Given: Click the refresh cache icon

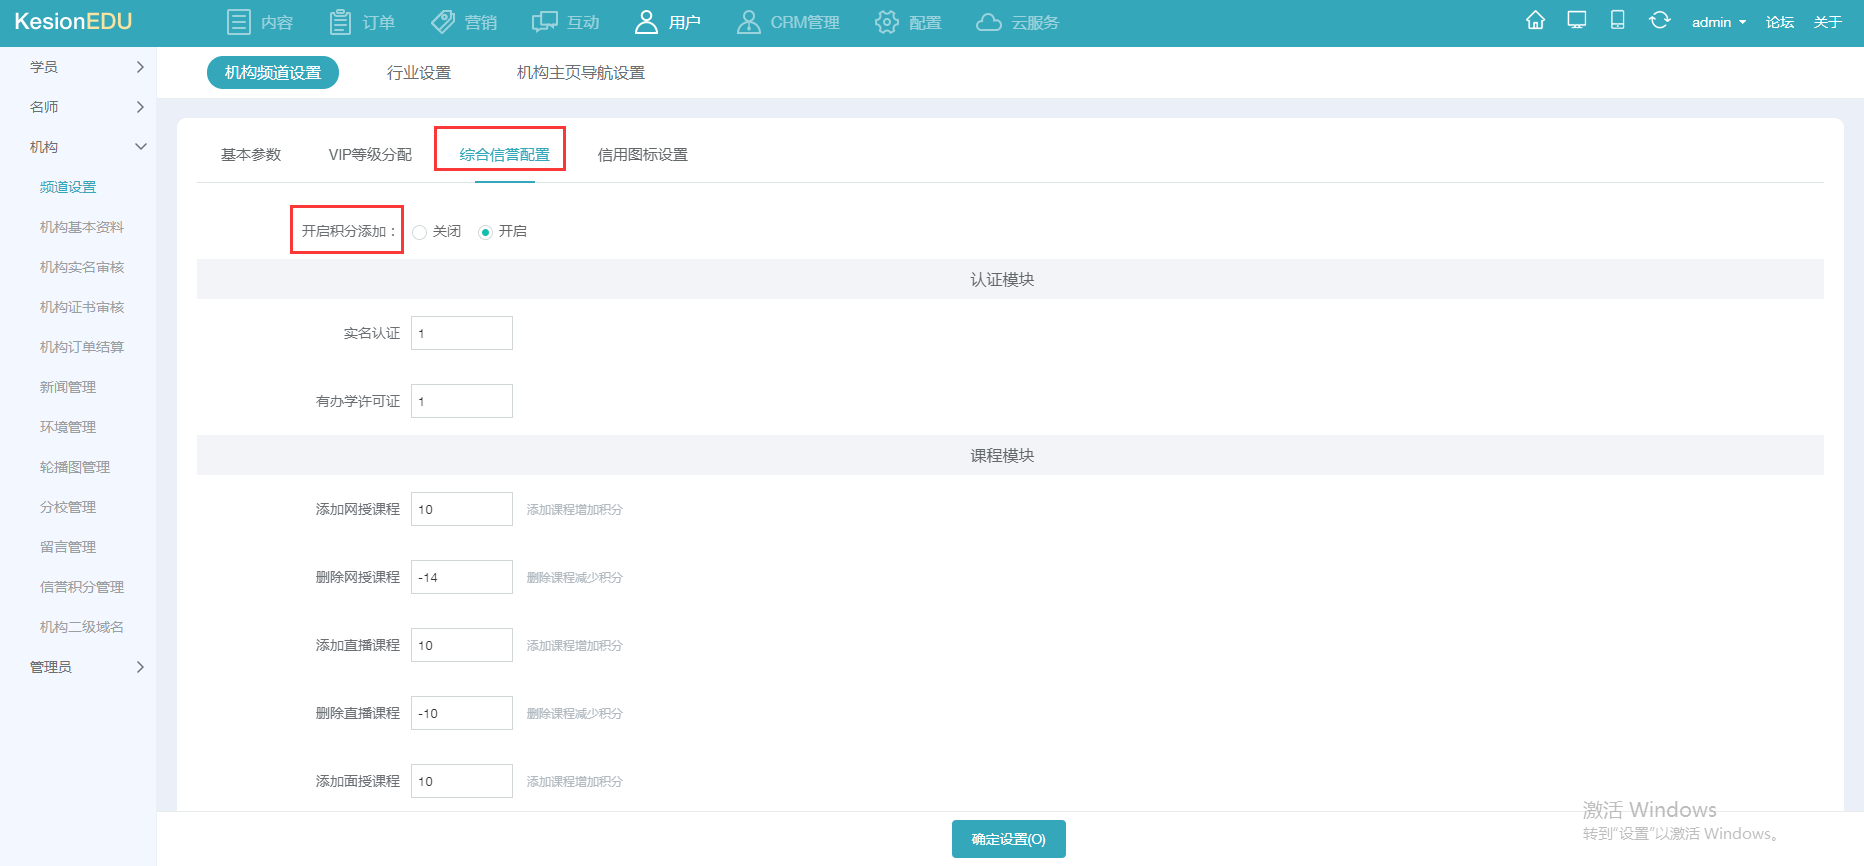Looking at the screenshot, I should tap(1659, 21).
